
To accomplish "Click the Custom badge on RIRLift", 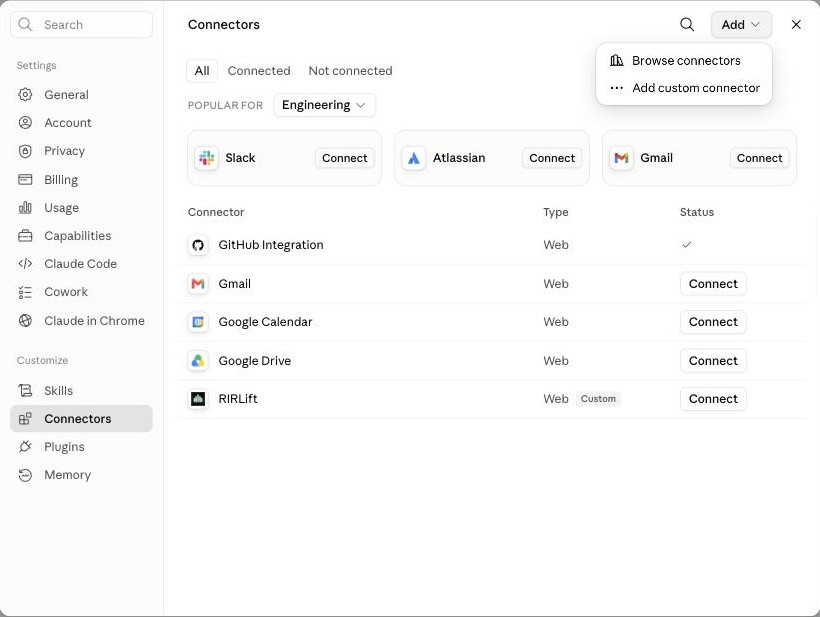I will coord(598,399).
